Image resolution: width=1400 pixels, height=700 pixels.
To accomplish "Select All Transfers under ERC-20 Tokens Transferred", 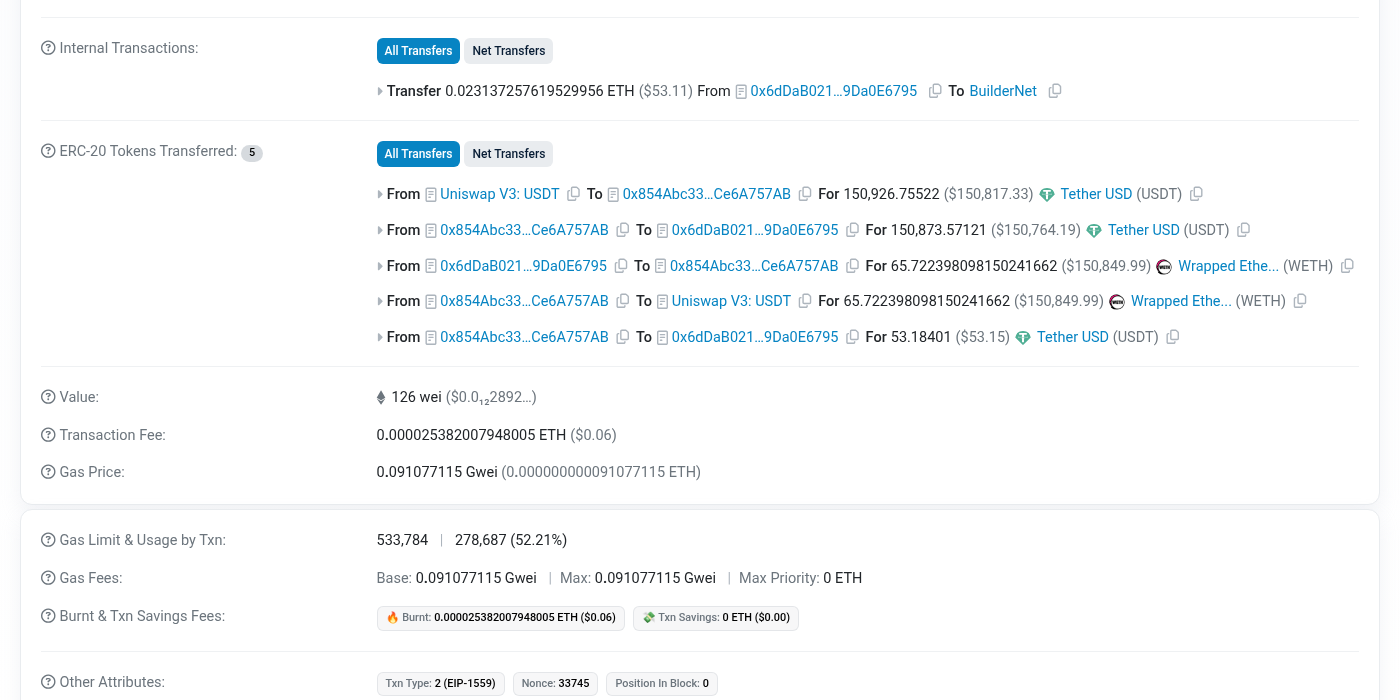I will pyautogui.click(x=418, y=154).
